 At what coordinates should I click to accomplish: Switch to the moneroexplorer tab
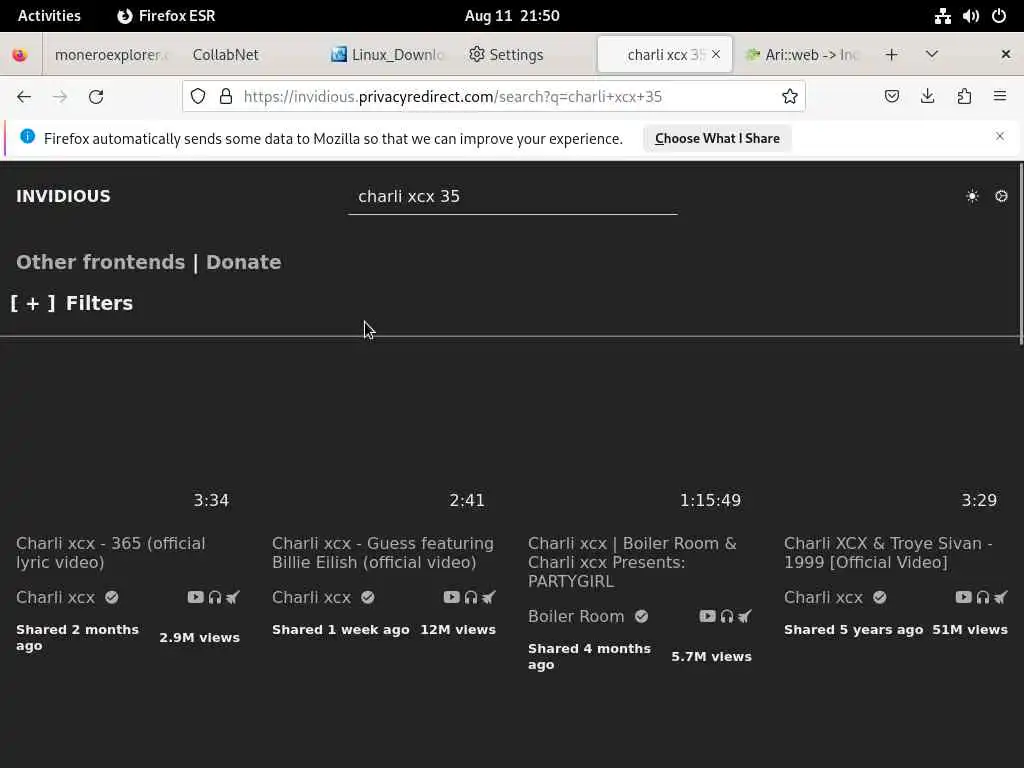coord(111,55)
